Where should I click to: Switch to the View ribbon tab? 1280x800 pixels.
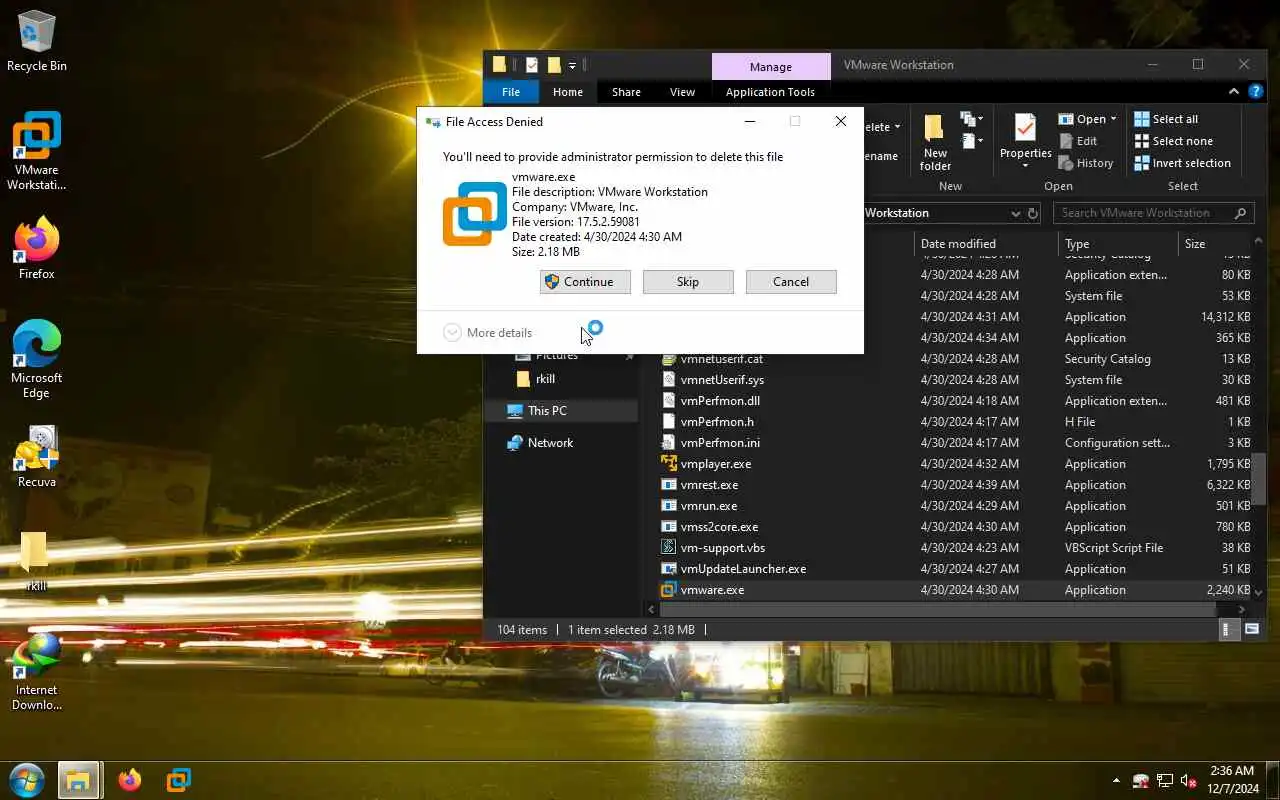682,92
